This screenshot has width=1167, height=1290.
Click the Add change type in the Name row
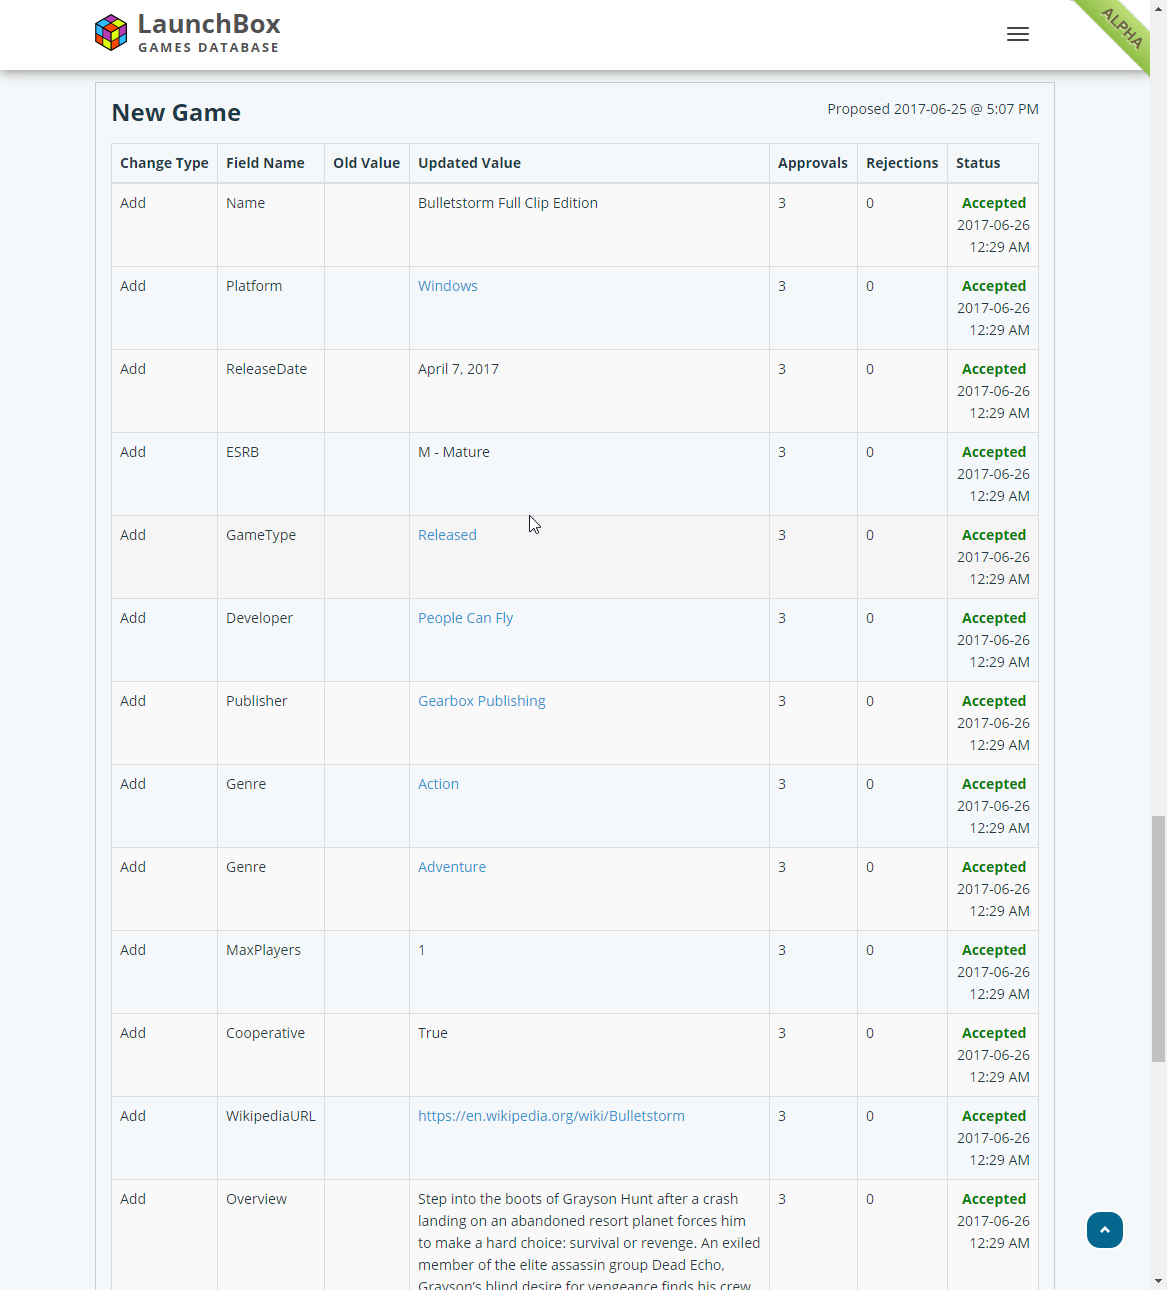133,203
